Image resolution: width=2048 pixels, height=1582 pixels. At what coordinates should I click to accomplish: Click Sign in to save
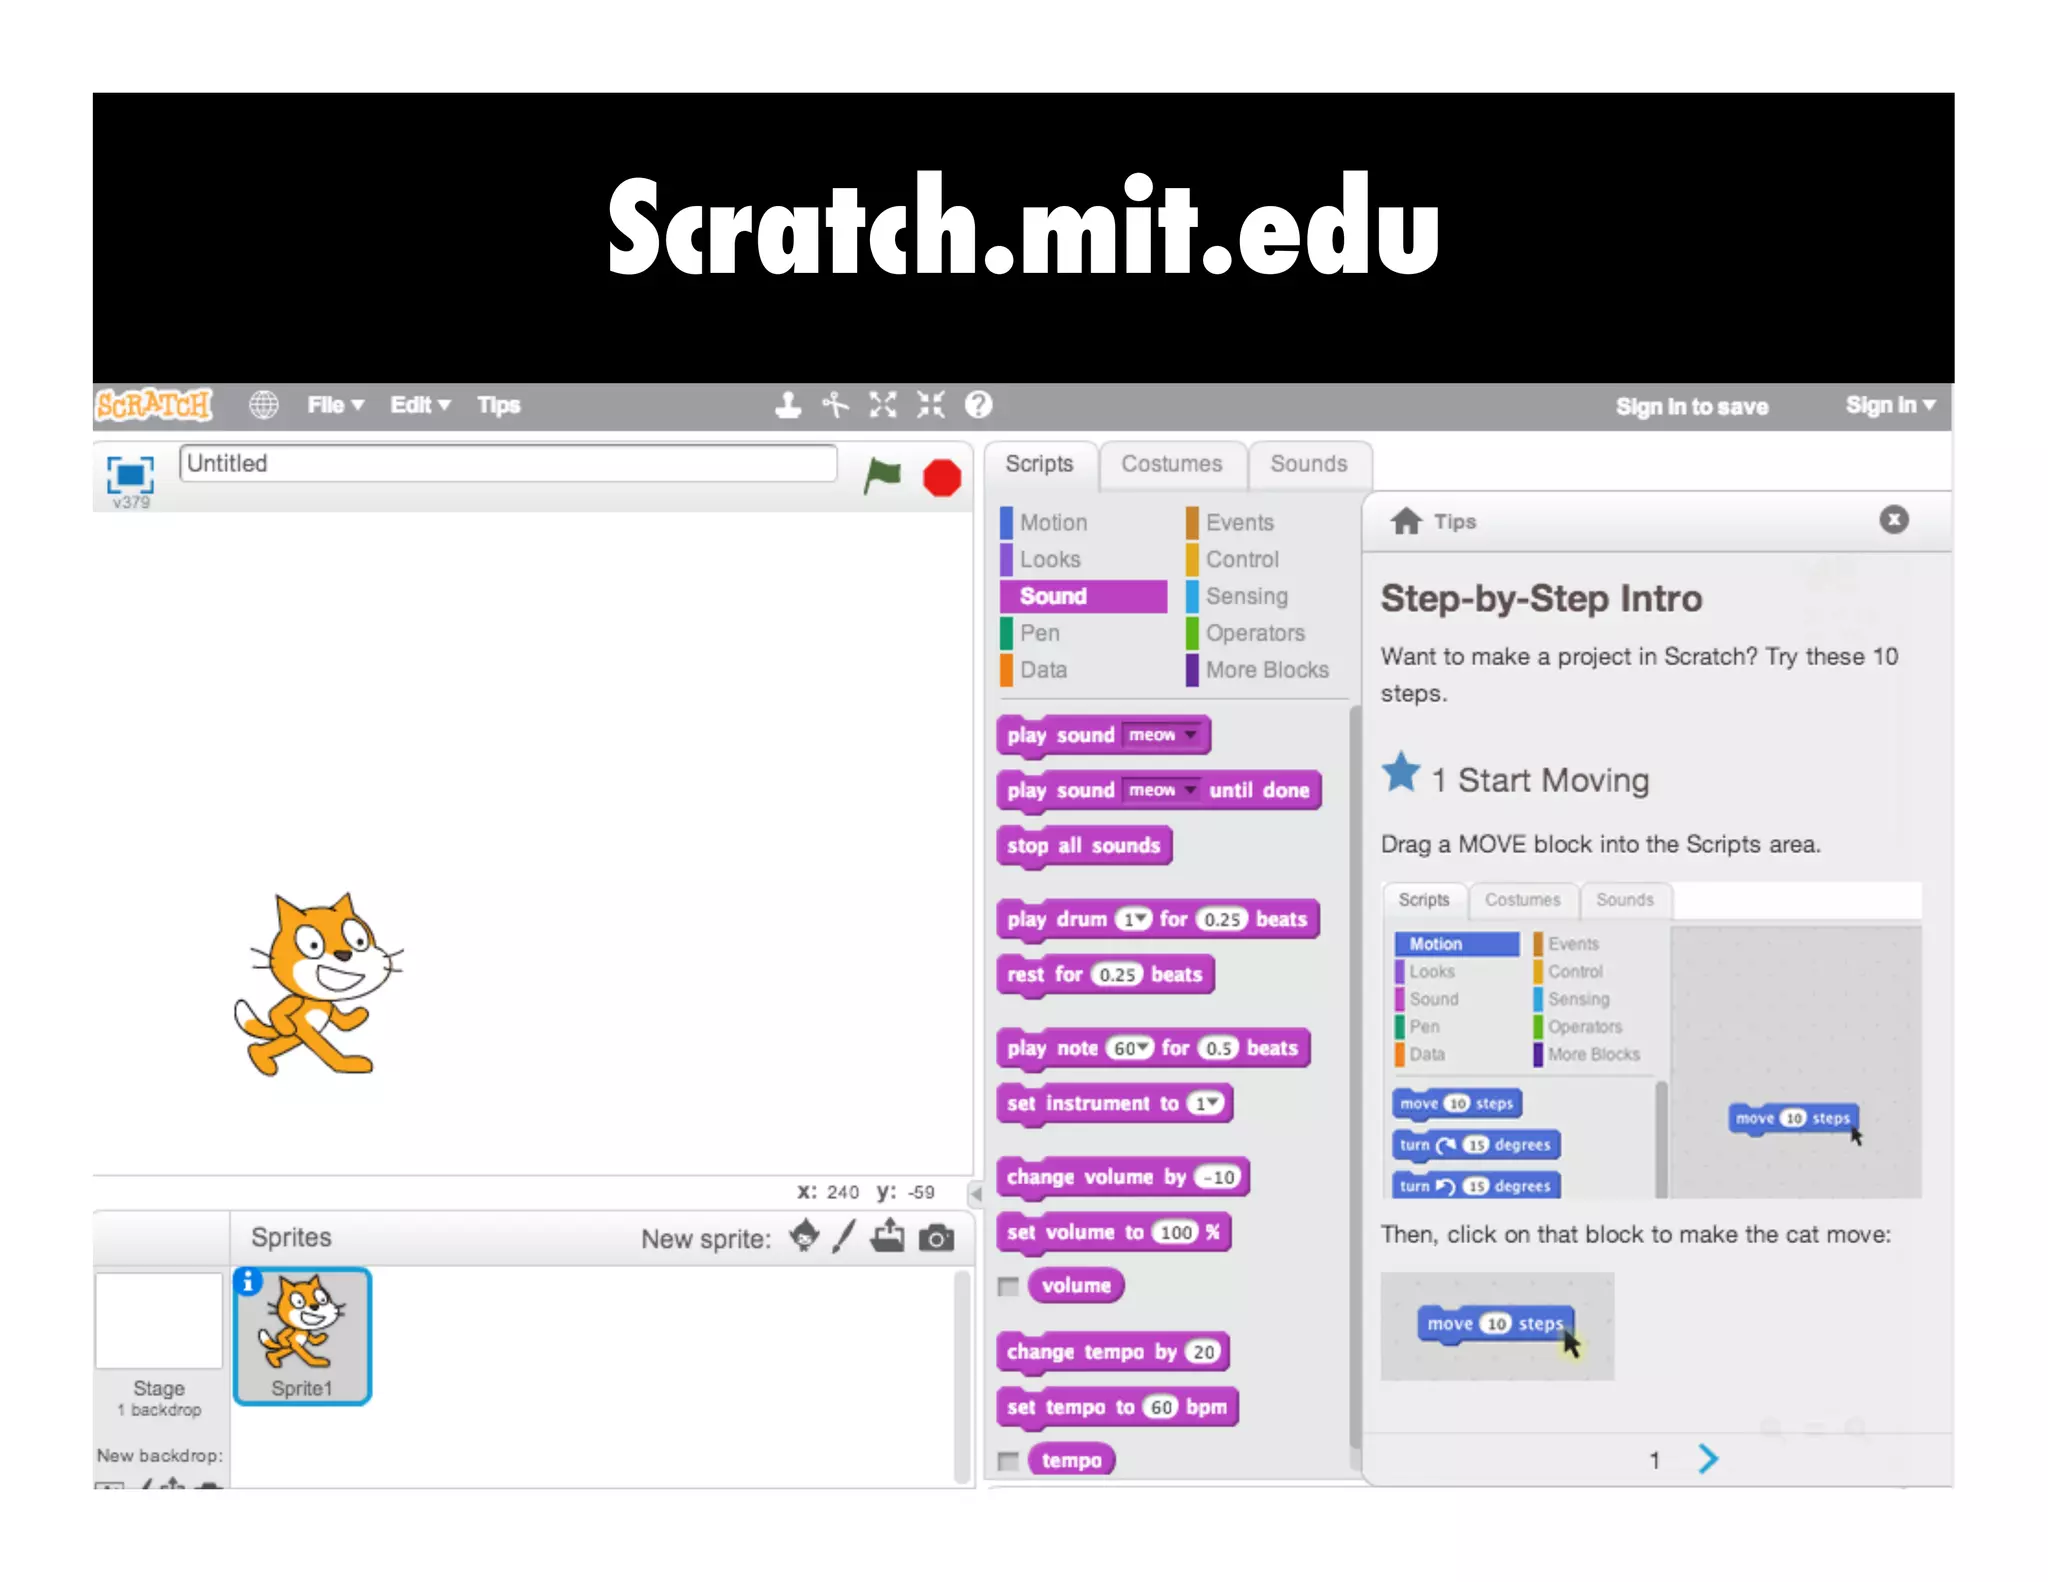pos(1692,407)
